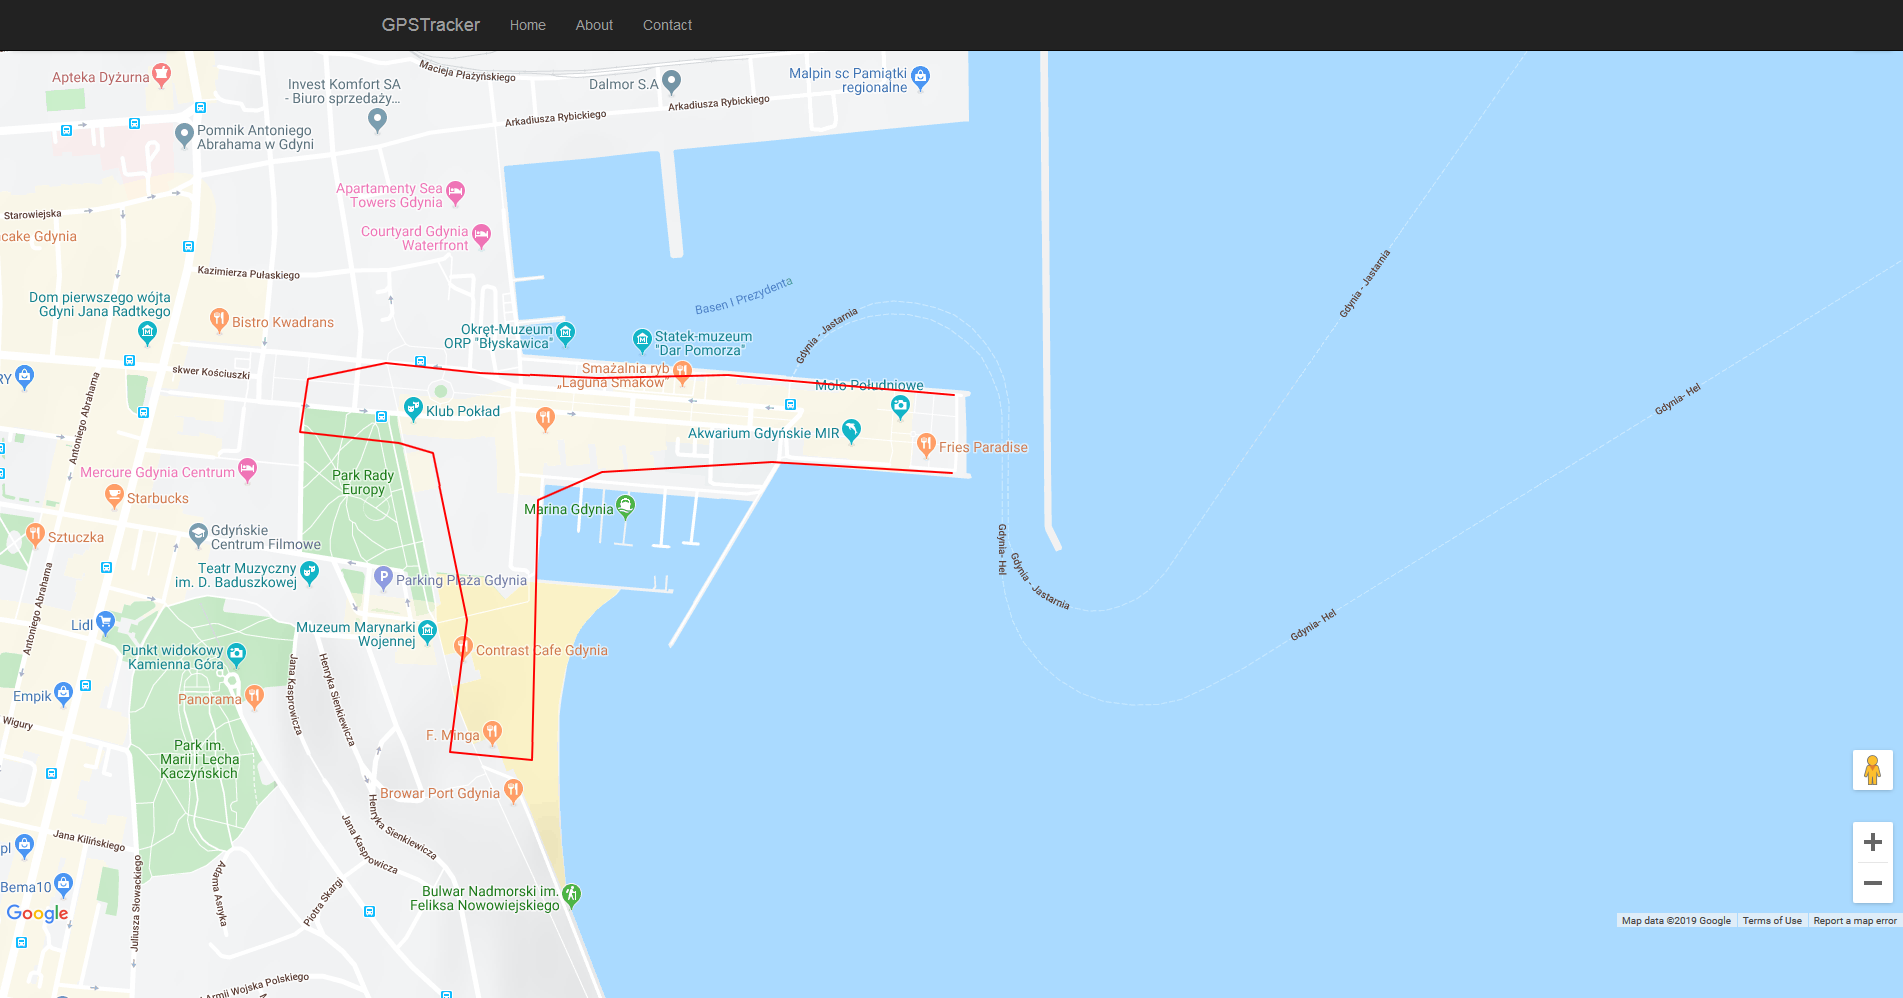The width and height of the screenshot is (1903, 998).
Task: Select the Courtyard Gdynia Waterfront hotel marker
Action: tap(482, 236)
